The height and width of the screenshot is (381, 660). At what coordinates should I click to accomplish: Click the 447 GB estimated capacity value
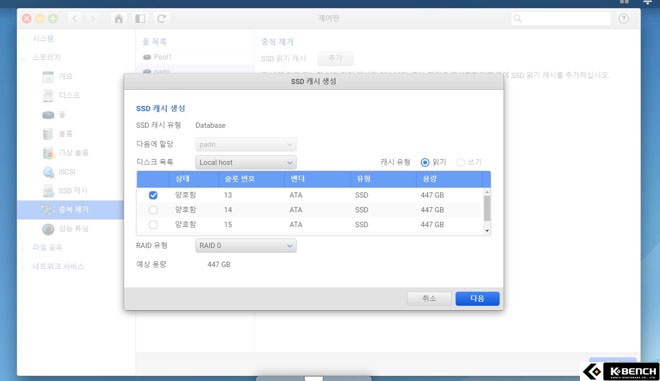pyautogui.click(x=219, y=264)
